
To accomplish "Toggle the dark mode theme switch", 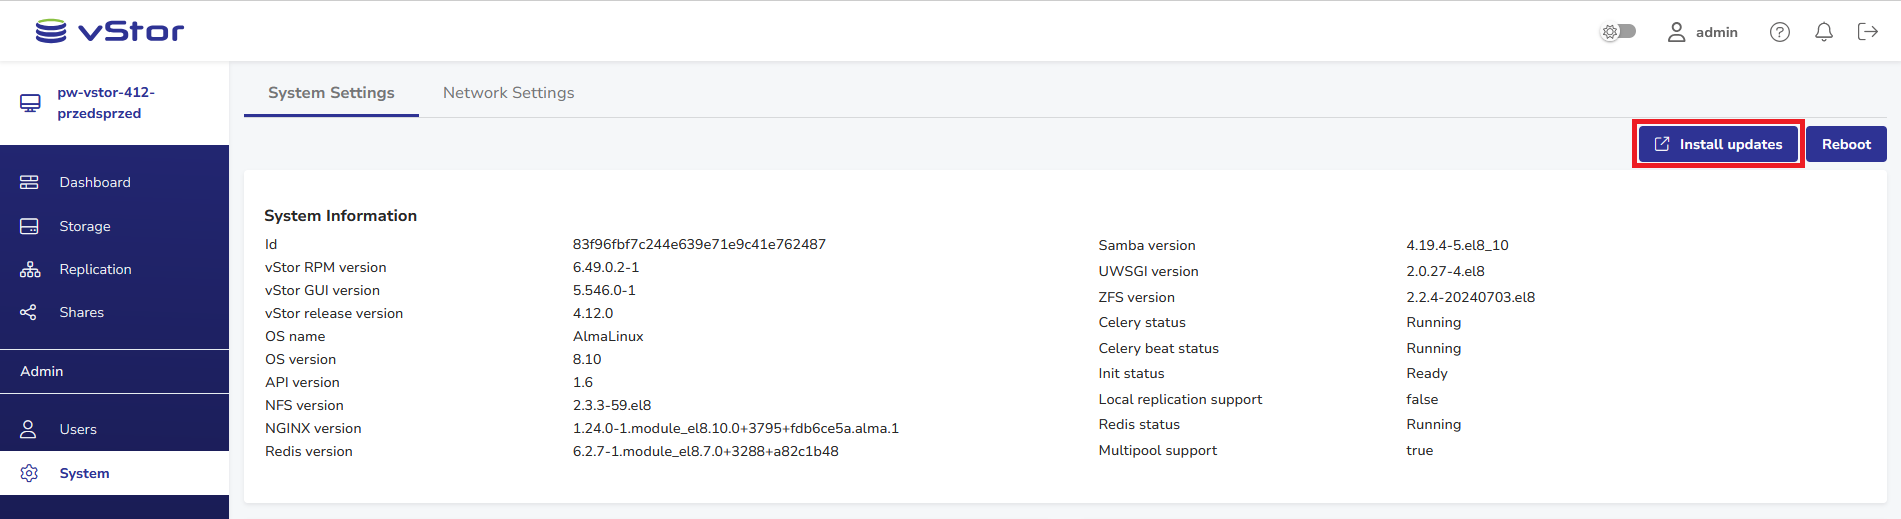I will pyautogui.click(x=1618, y=32).
